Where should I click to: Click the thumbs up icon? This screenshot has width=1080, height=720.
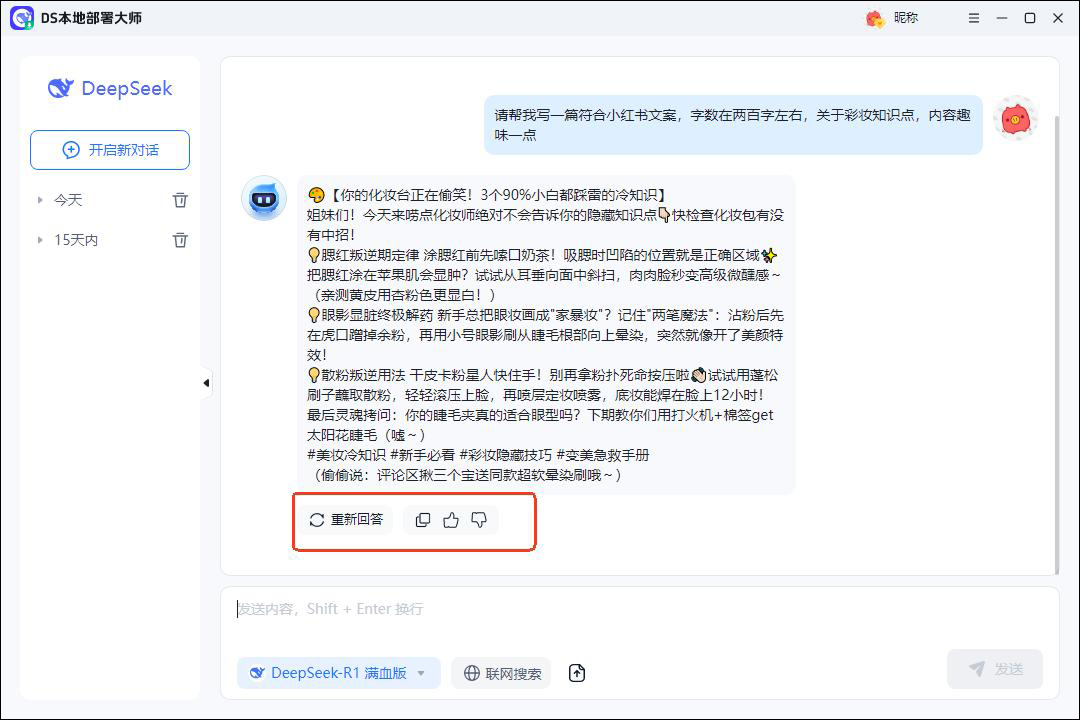point(451,520)
